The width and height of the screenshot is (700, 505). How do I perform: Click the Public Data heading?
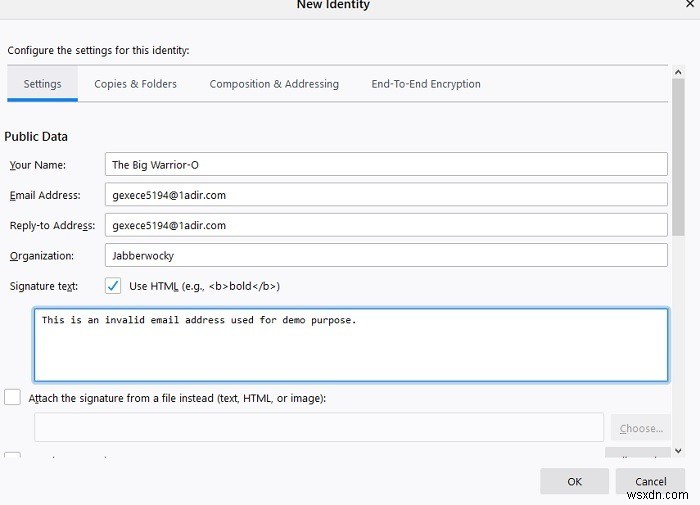pos(36,137)
